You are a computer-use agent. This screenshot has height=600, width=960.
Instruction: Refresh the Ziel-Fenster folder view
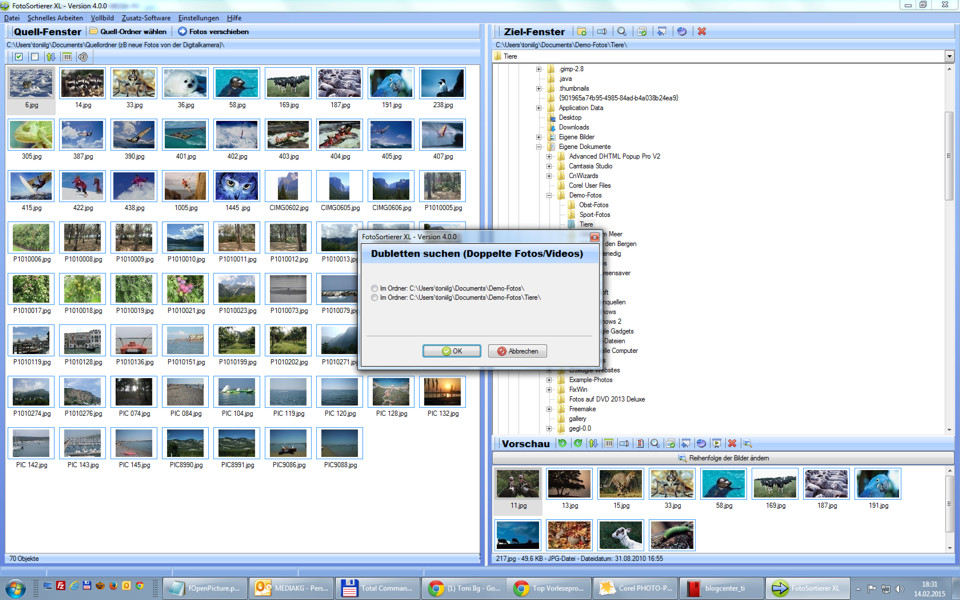click(684, 31)
